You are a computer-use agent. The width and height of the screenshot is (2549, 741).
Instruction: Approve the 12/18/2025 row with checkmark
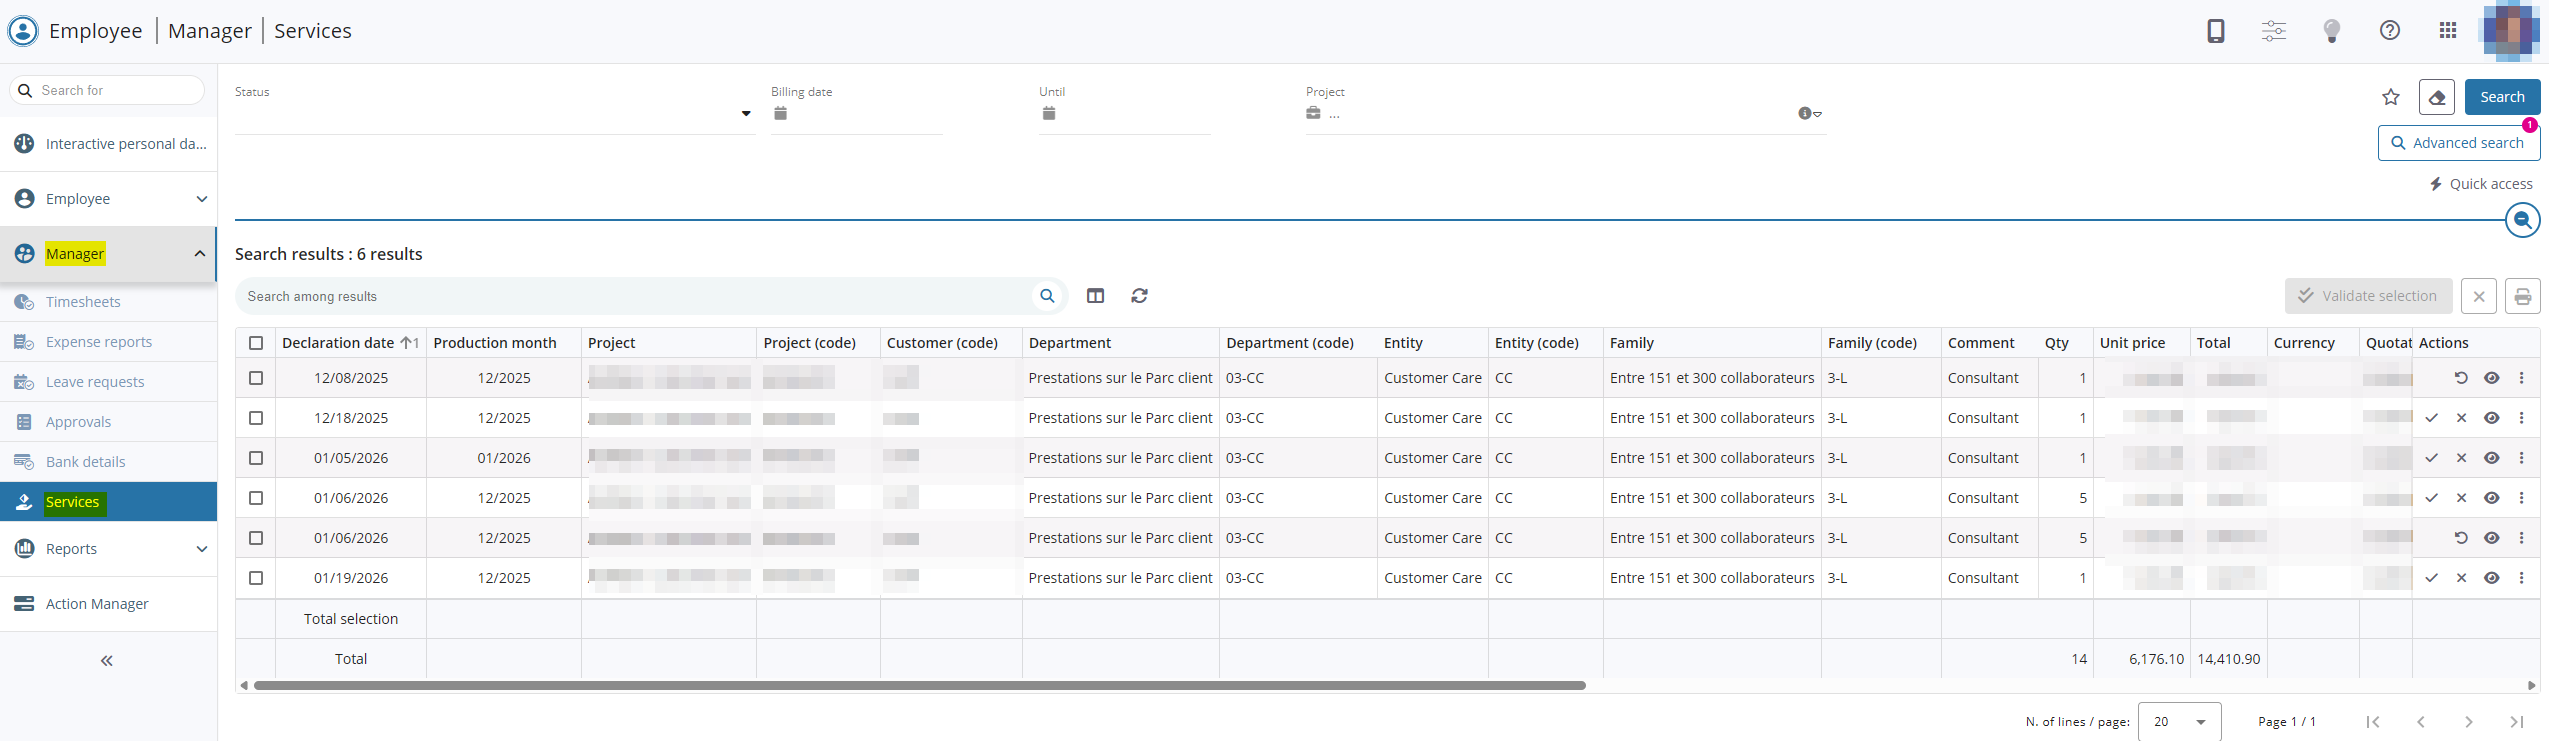2431,418
